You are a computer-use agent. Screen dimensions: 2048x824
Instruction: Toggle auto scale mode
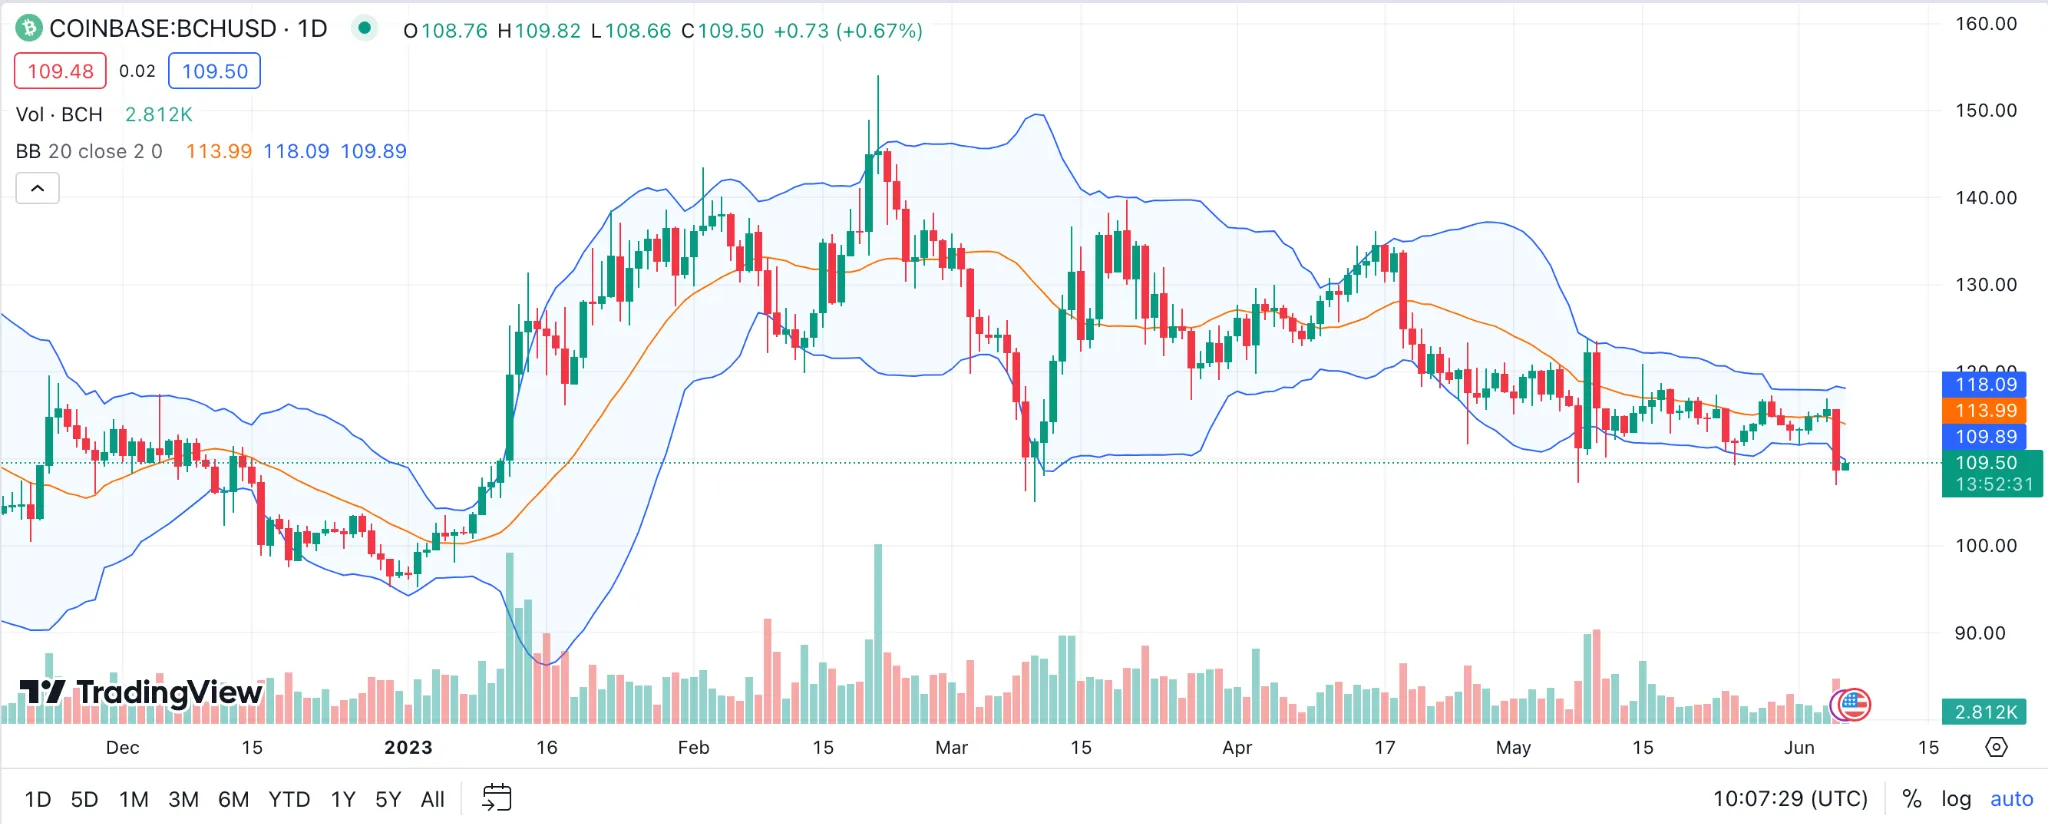click(2011, 799)
